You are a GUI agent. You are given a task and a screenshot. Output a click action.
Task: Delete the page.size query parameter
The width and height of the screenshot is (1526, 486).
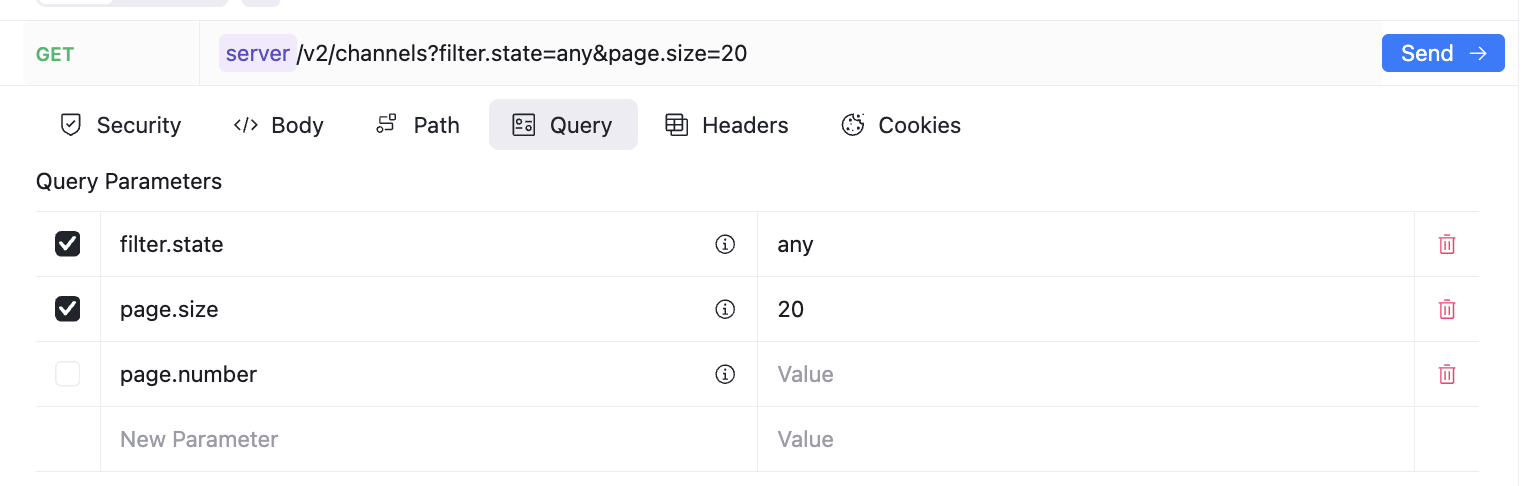1446,309
